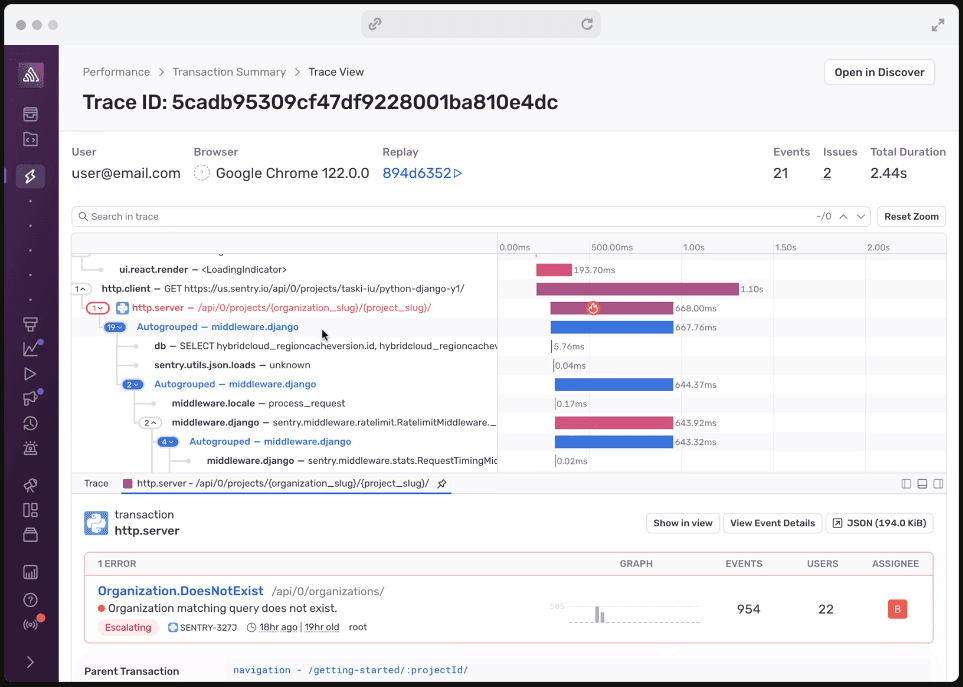
Task: Click View Event Details button
Action: (x=772, y=523)
